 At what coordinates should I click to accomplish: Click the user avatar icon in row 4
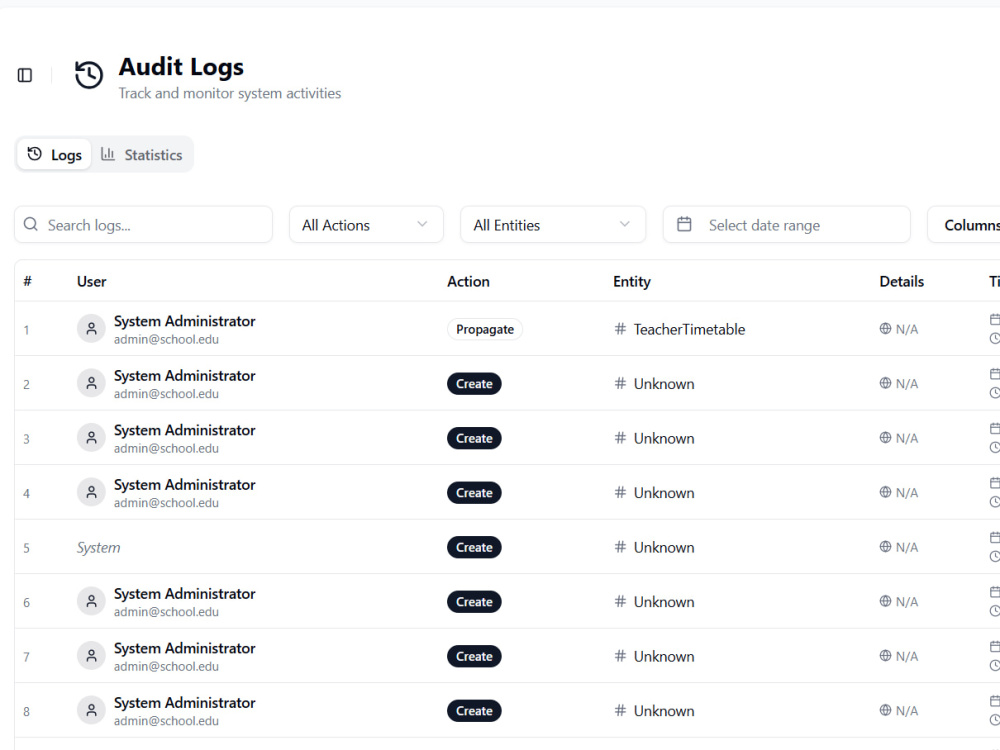click(x=91, y=492)
